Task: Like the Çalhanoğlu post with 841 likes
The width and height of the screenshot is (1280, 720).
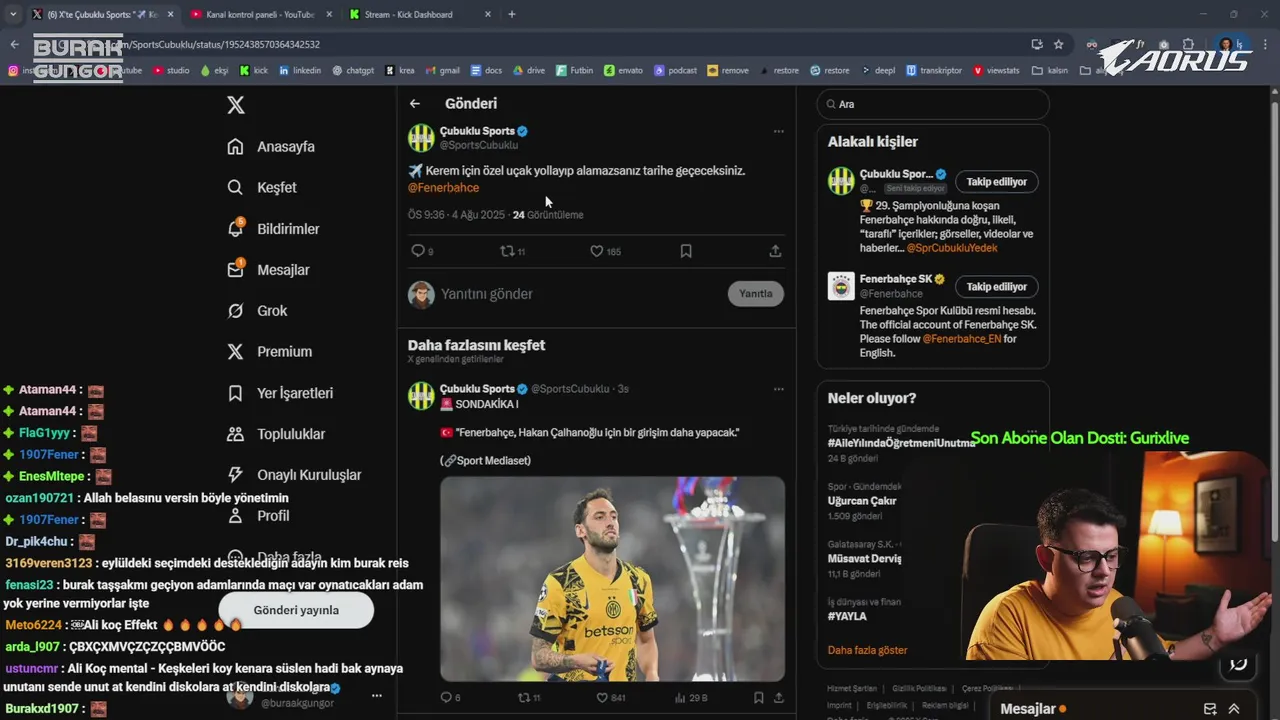Action: tap(611, 698)
